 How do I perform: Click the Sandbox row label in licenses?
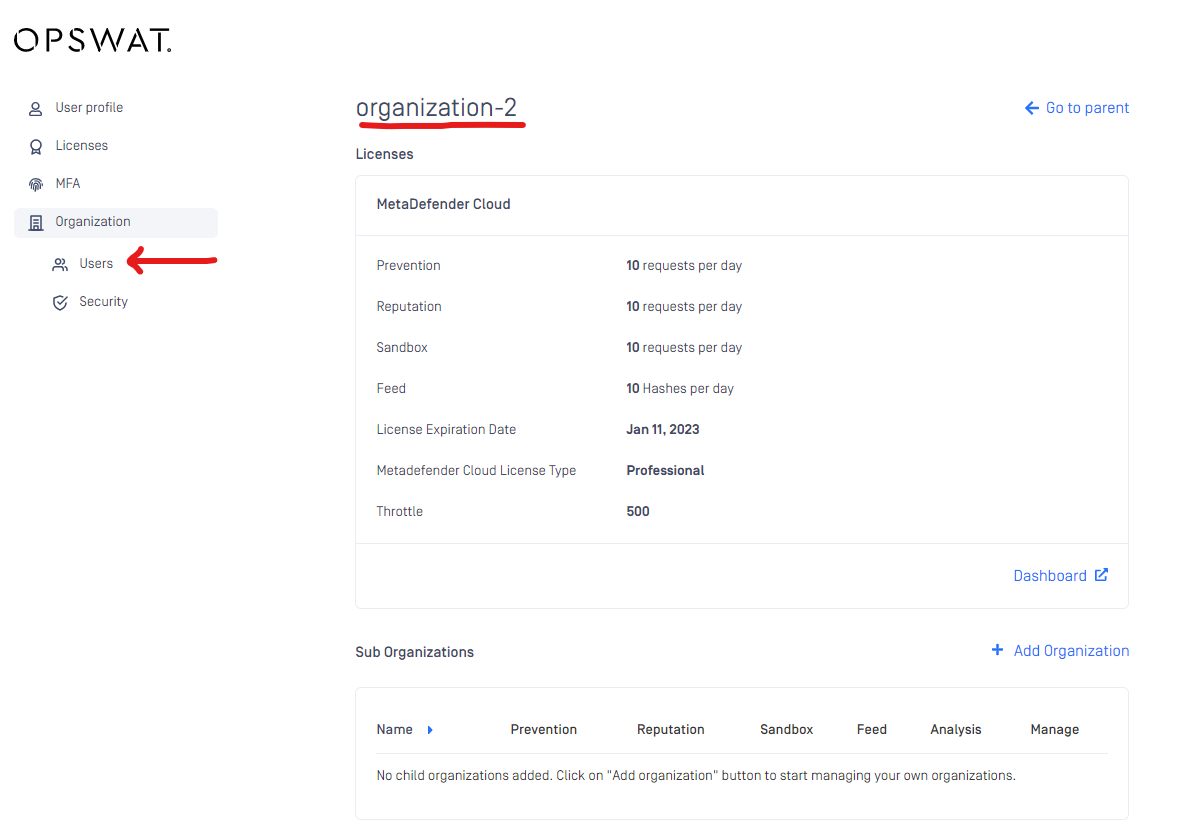(x=402, y=348)
